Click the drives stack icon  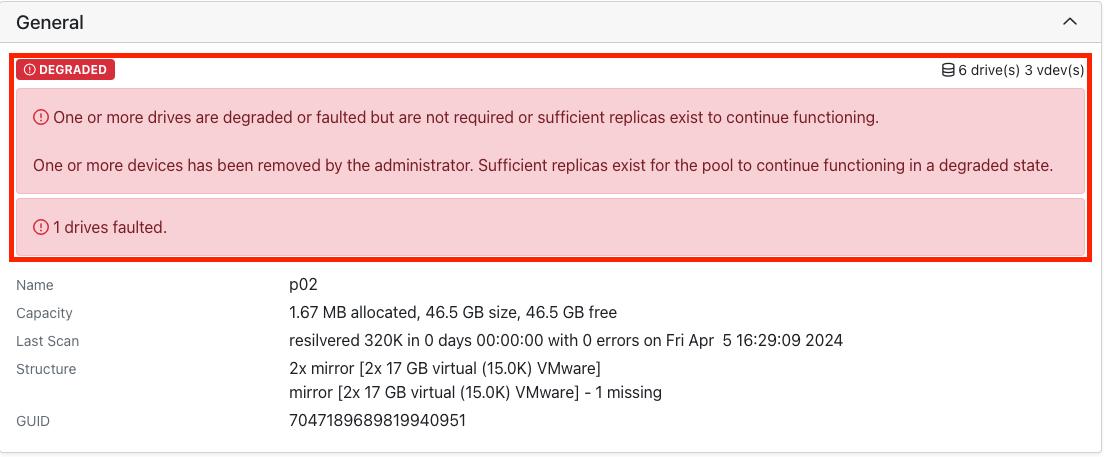point(948,70)
